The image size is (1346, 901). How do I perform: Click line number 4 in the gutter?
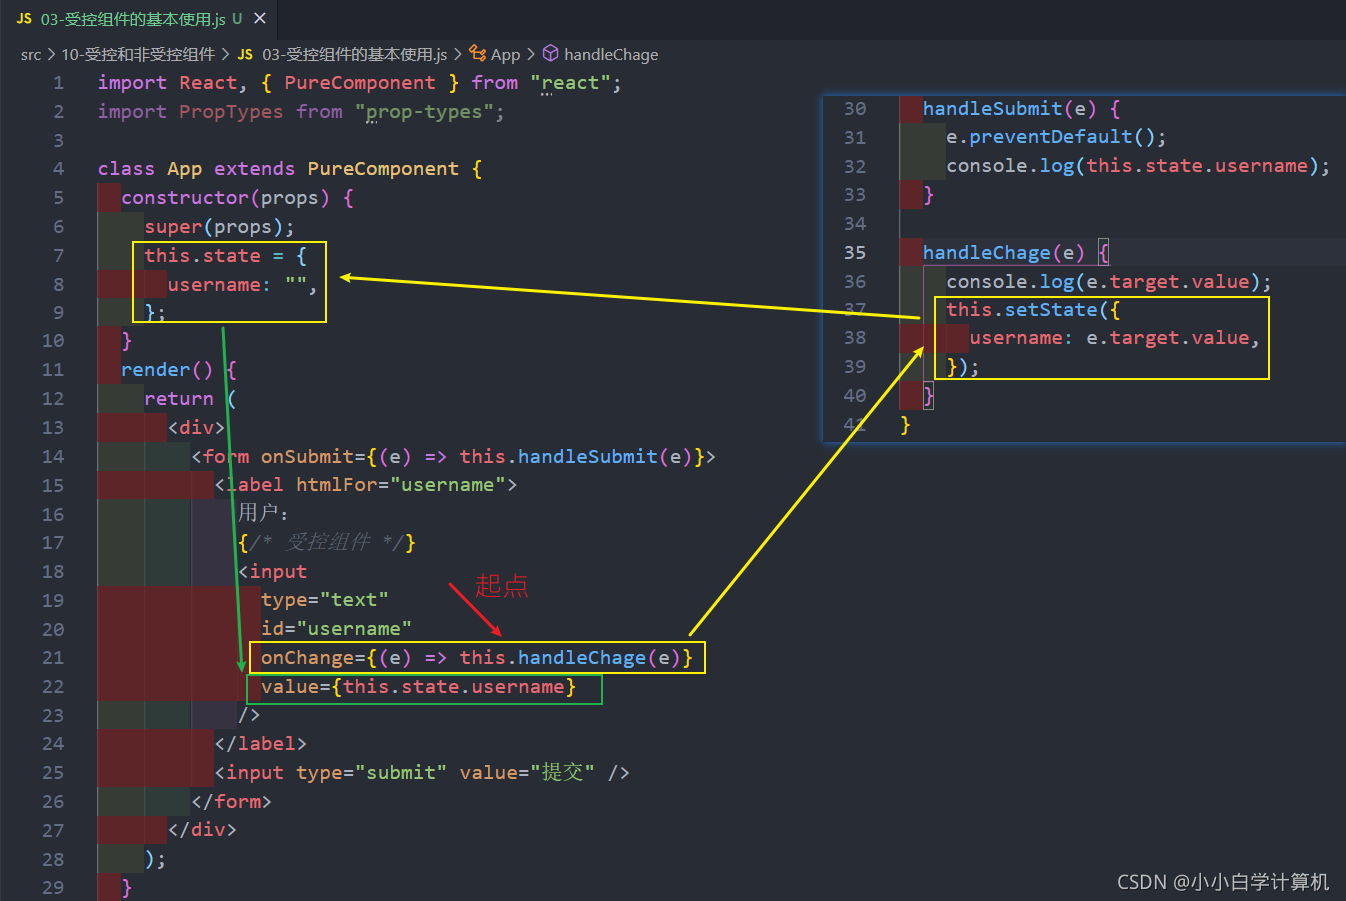point(58,169)
